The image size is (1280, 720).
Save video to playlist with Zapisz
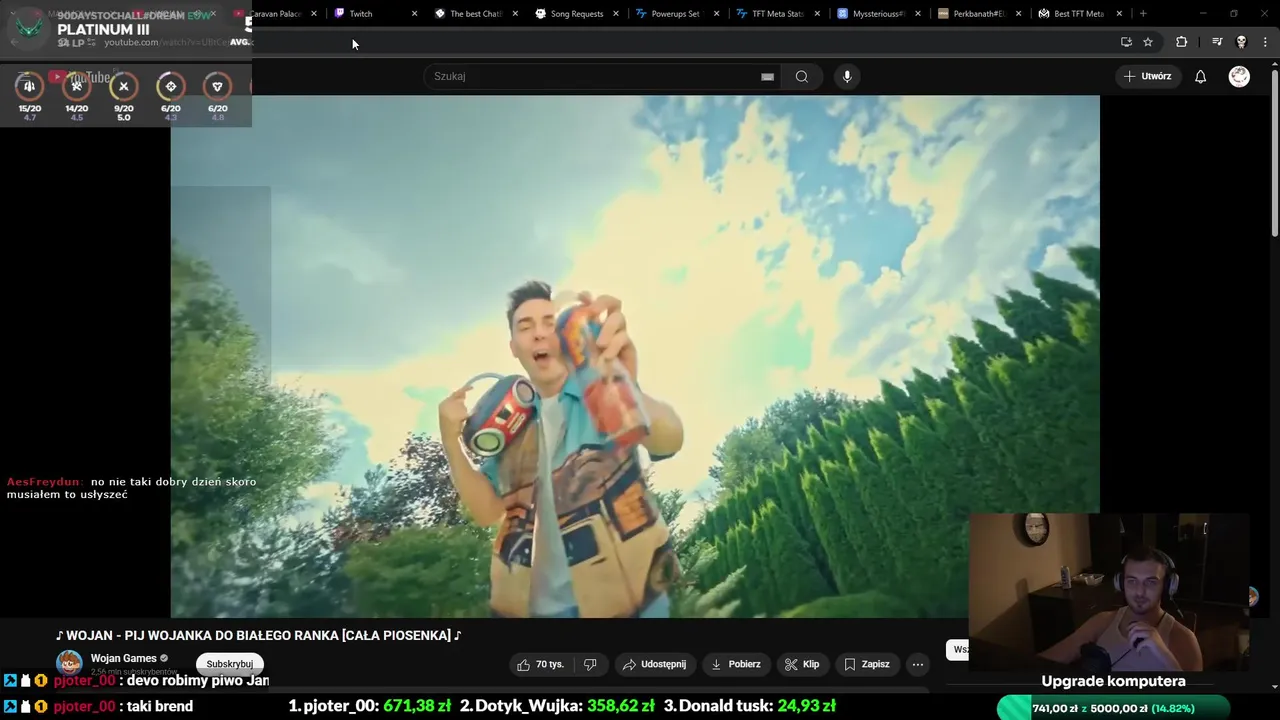click(867, 664)
